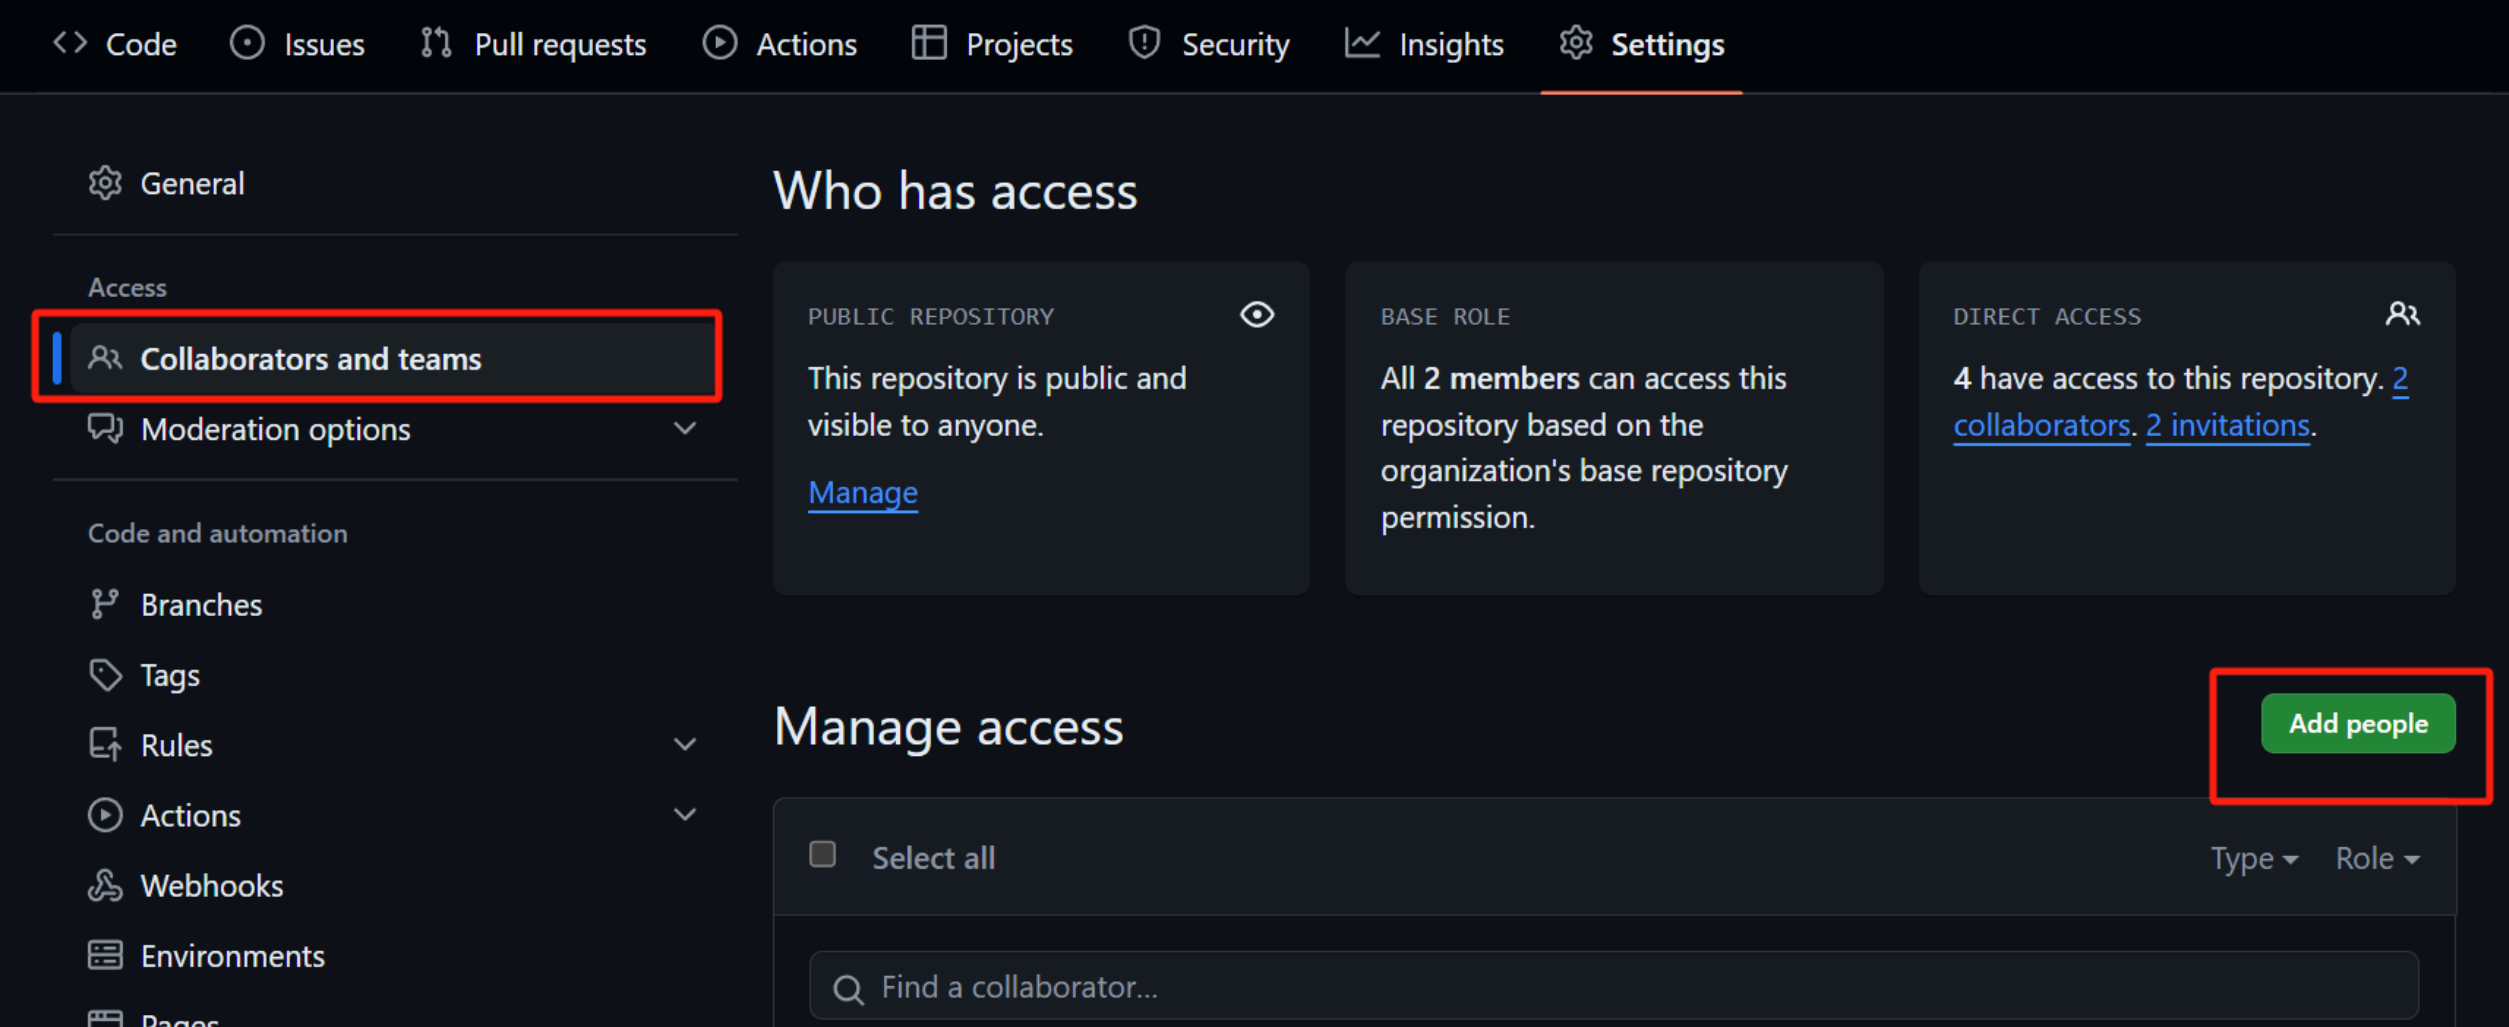Open the Role filter dropdown
This screenshot has width=2509, height=1027.
coord(2376,859)
